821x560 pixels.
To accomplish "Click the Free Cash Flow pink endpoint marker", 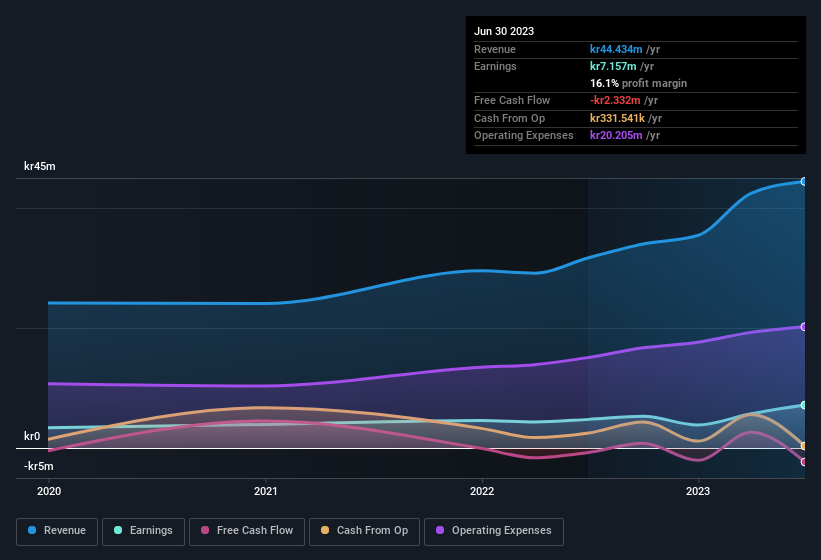I will pos(803,462).
